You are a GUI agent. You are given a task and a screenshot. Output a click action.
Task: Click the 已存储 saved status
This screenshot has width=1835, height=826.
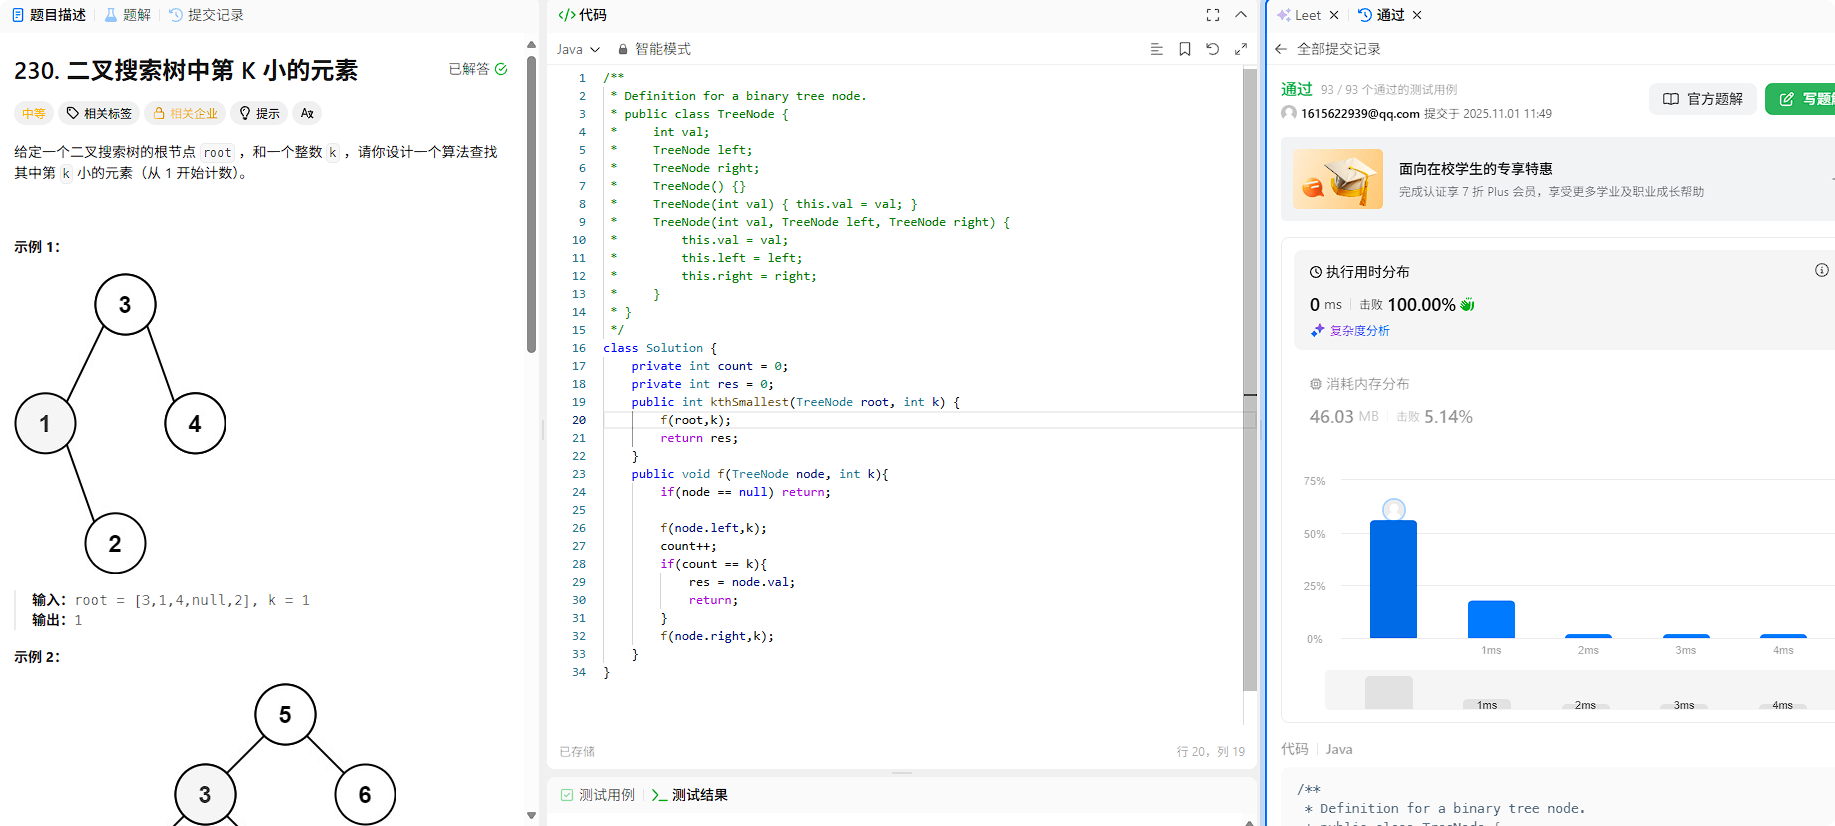pos(577,751)
